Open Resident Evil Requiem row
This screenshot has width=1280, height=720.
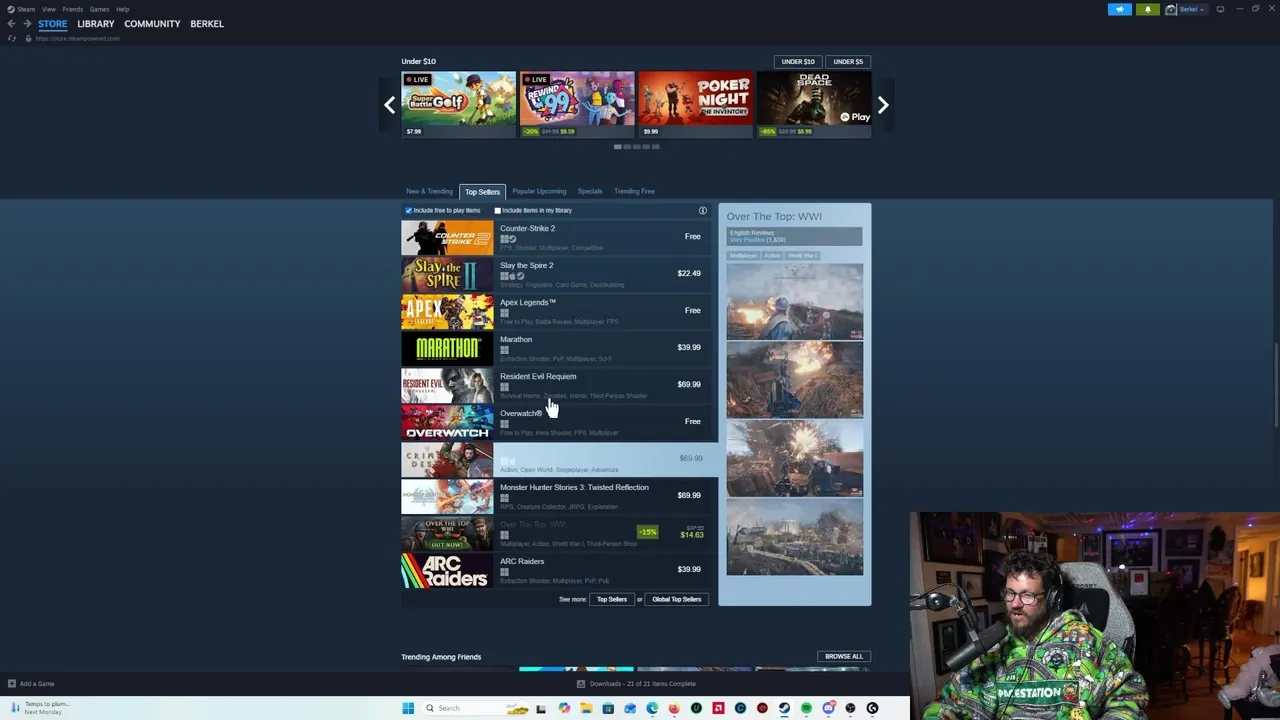(559, 385)
